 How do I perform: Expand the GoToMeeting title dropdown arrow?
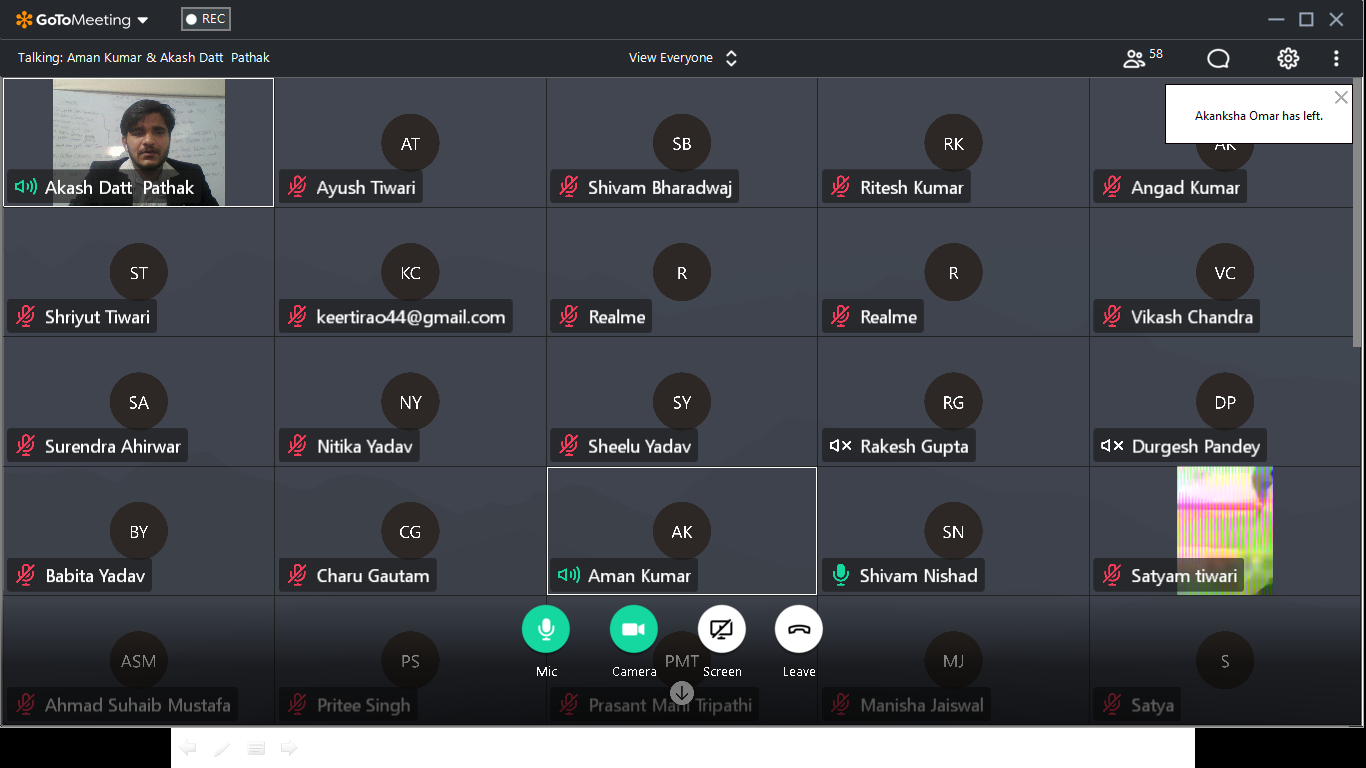[143, 20]
